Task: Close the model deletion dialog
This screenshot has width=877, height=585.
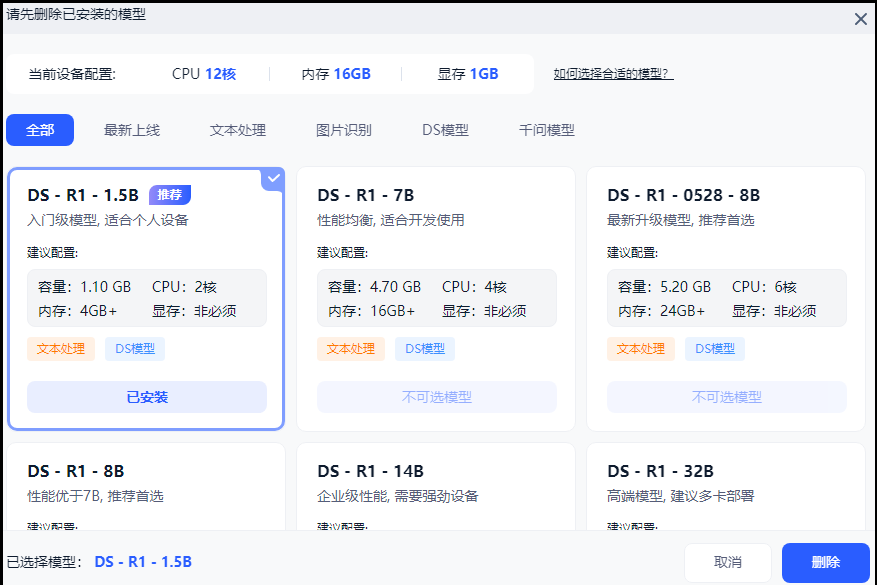Action: pyautogui.click(x=859, y=18)
